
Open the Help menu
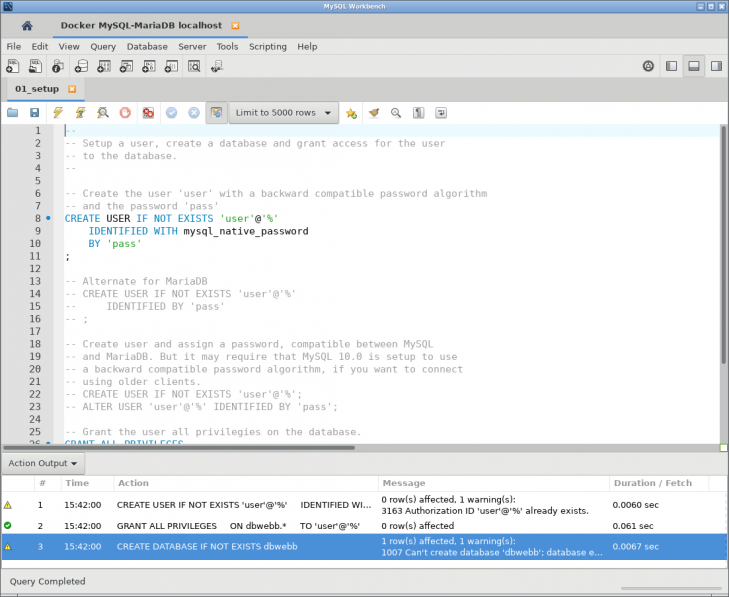(x=307, y=46)
